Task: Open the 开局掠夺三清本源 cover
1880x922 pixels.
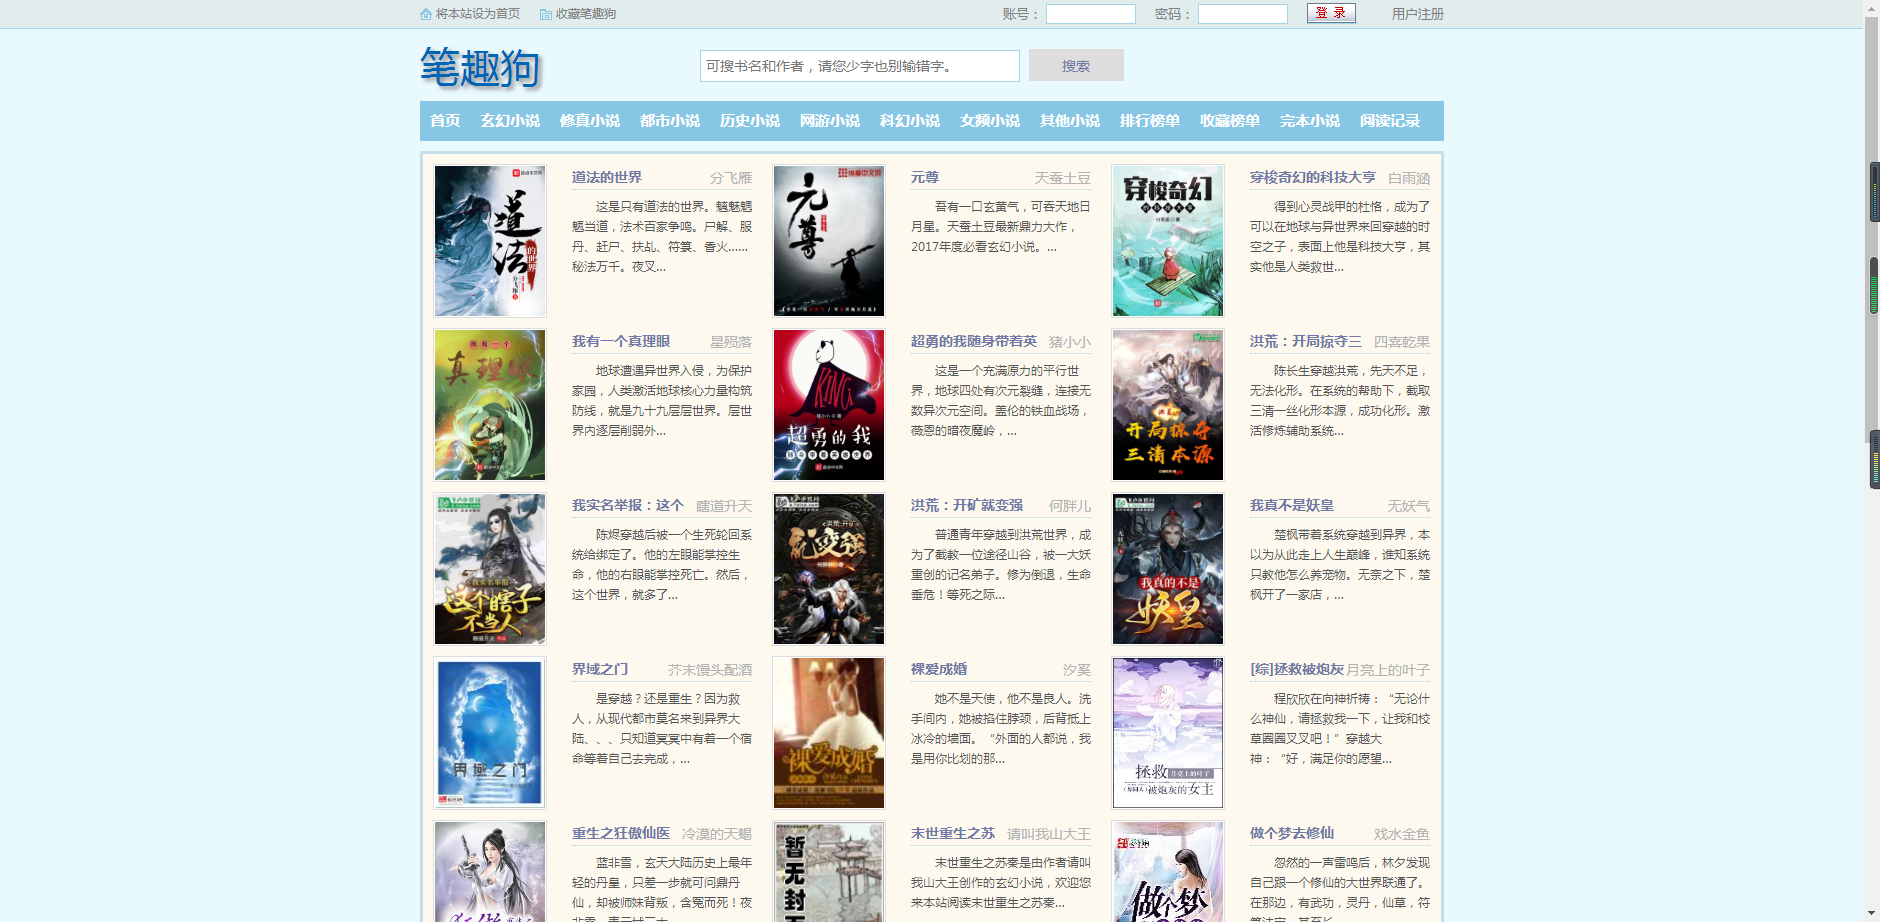Action: point(1168,405)
